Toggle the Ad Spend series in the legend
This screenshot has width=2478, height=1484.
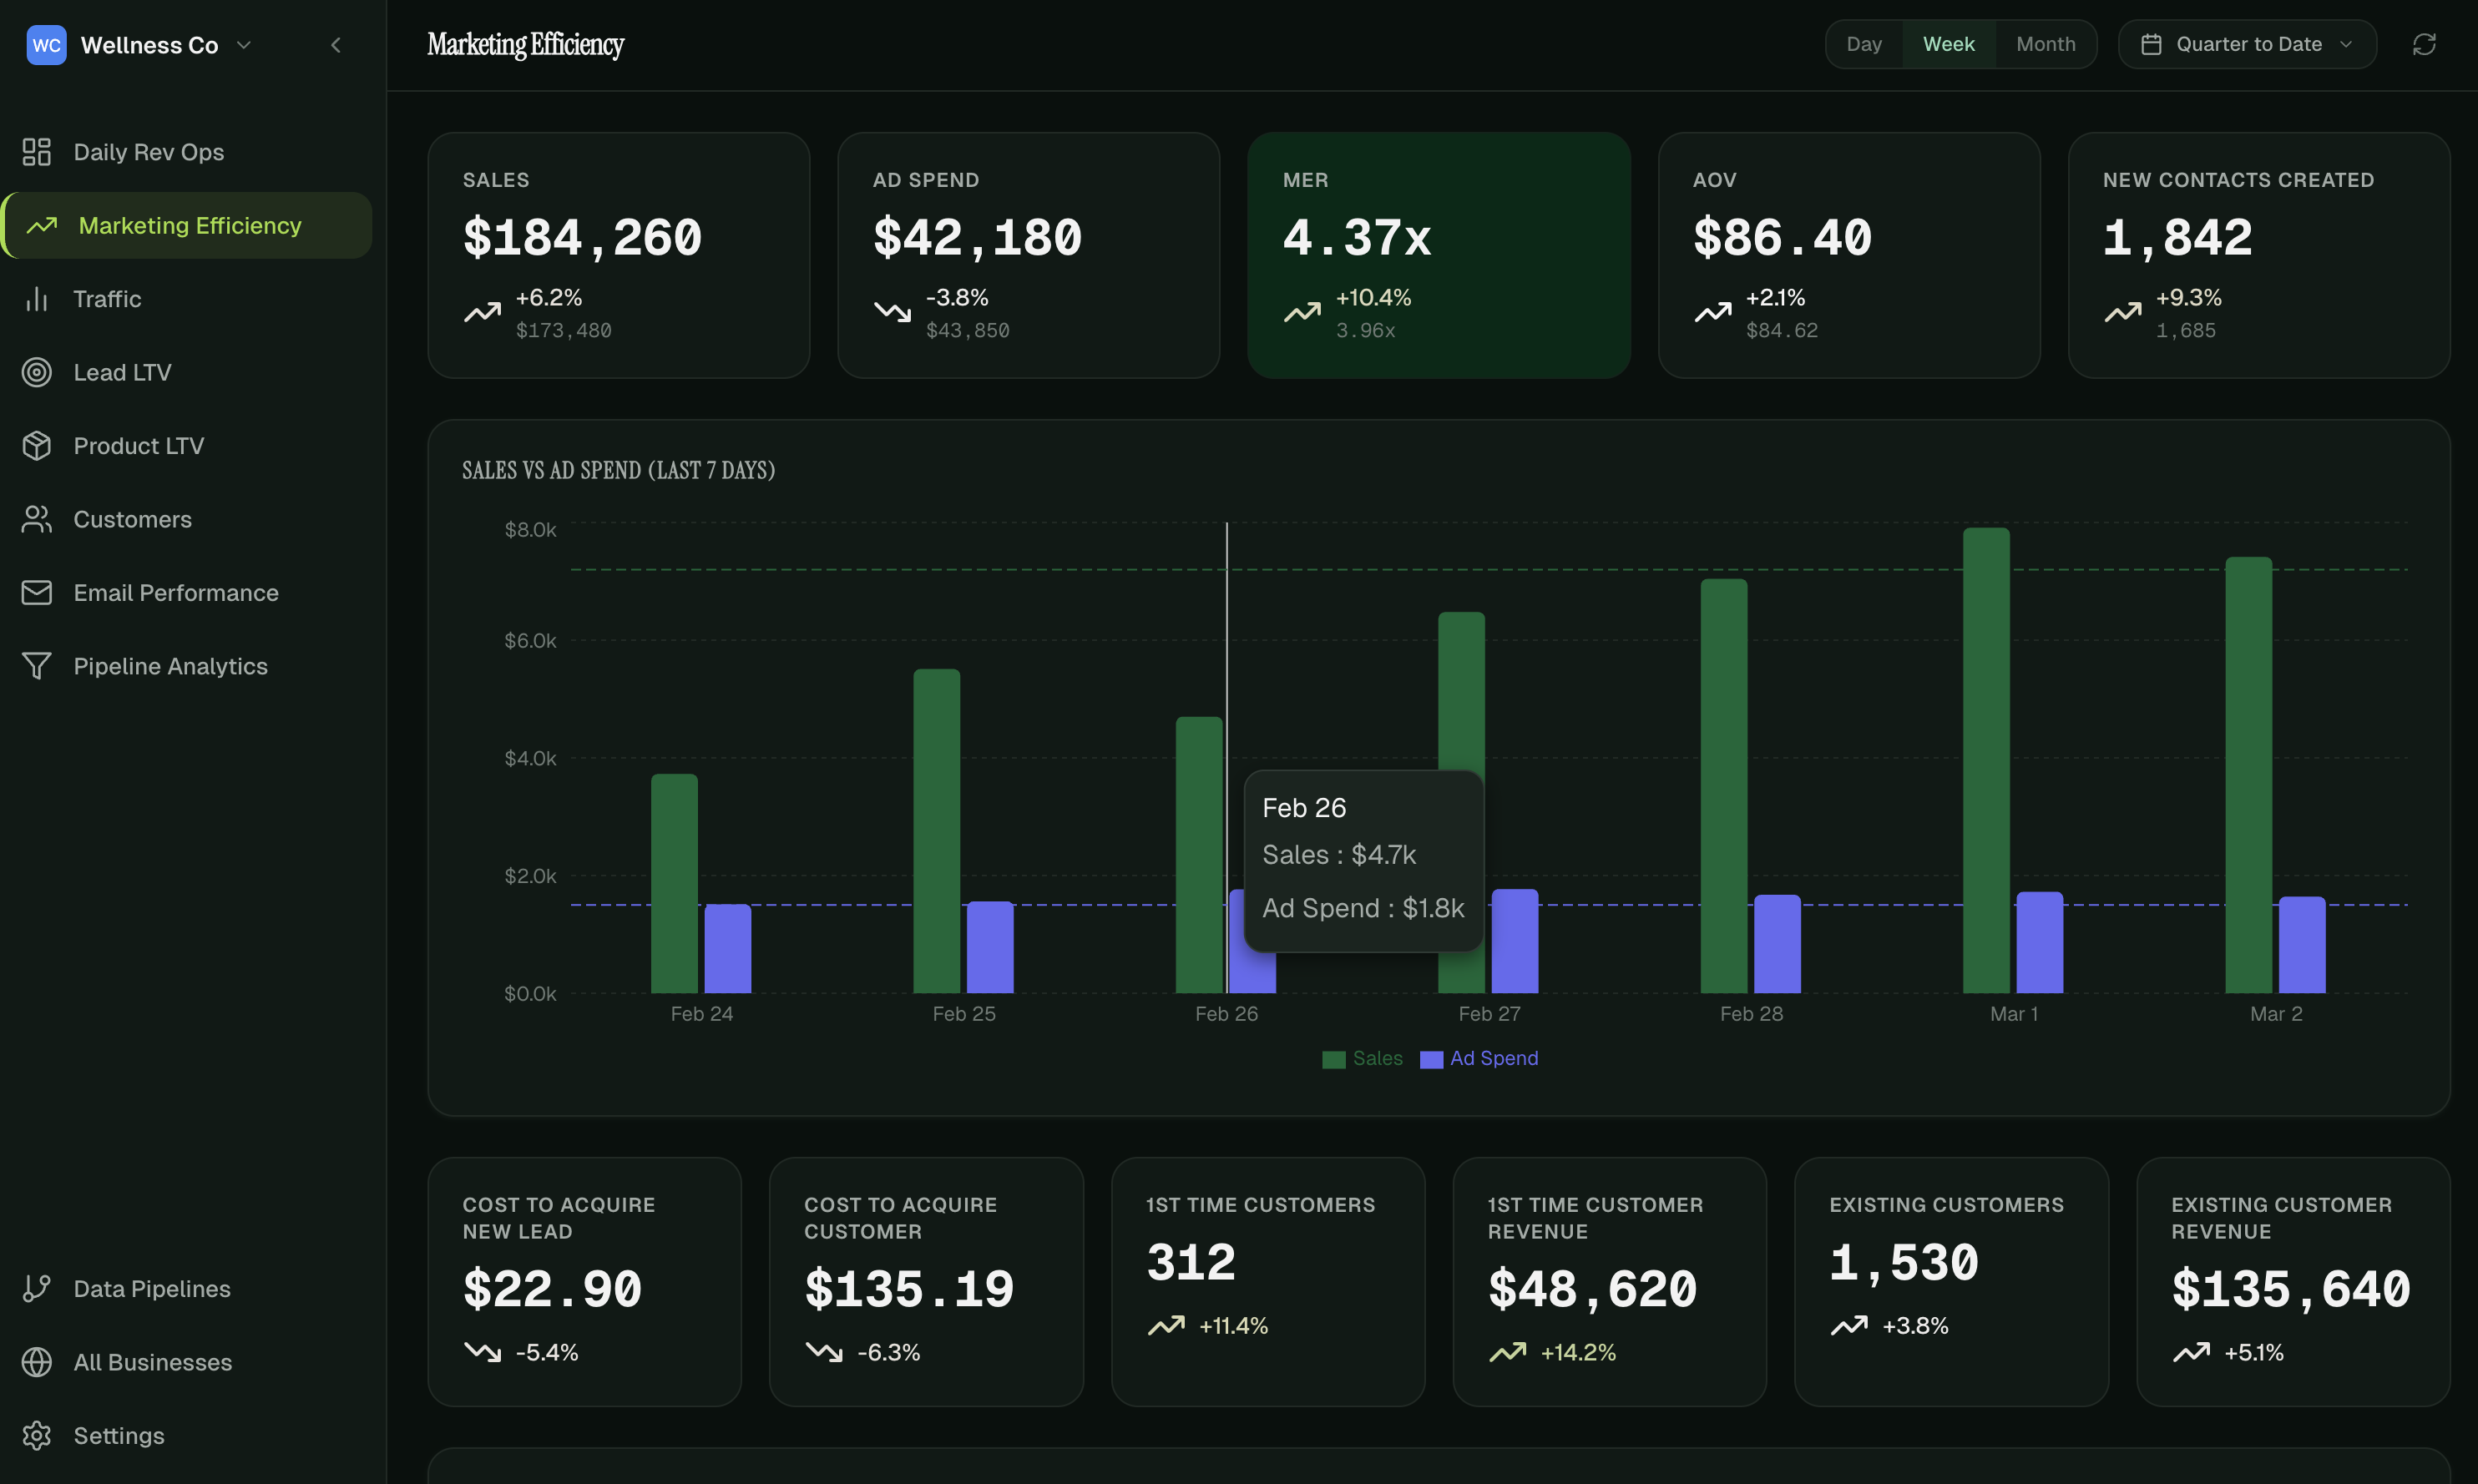tap(1479, 1059)
